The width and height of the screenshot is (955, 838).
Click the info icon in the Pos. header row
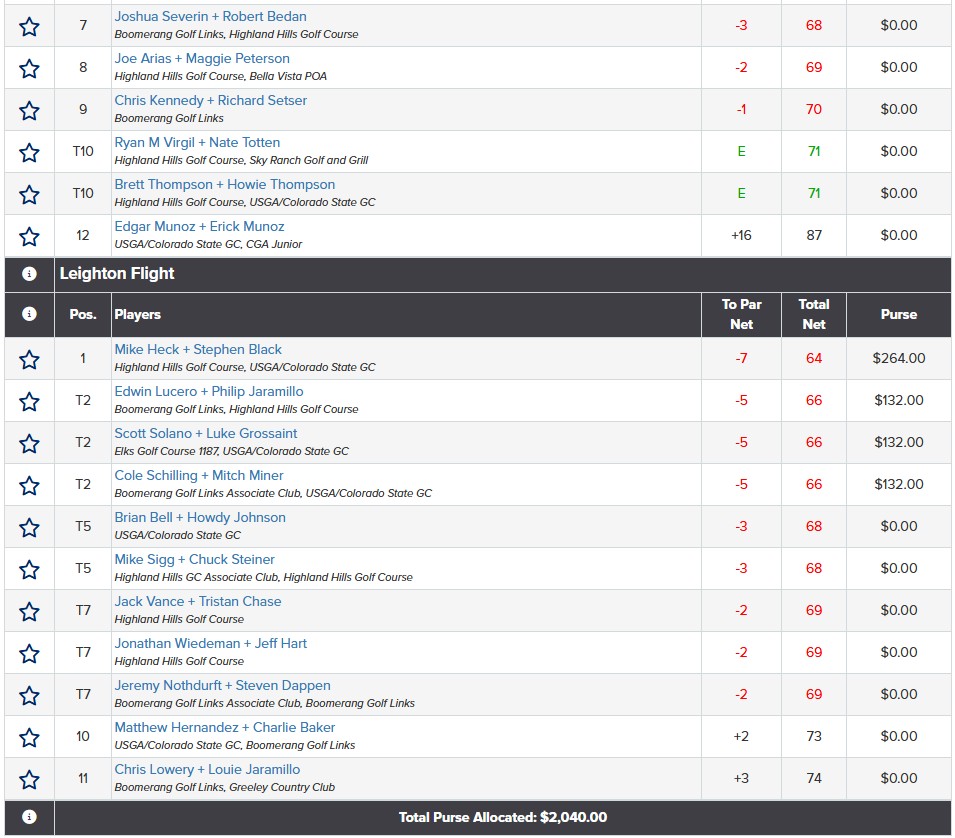pyautogui.click(x=29, y=314)
